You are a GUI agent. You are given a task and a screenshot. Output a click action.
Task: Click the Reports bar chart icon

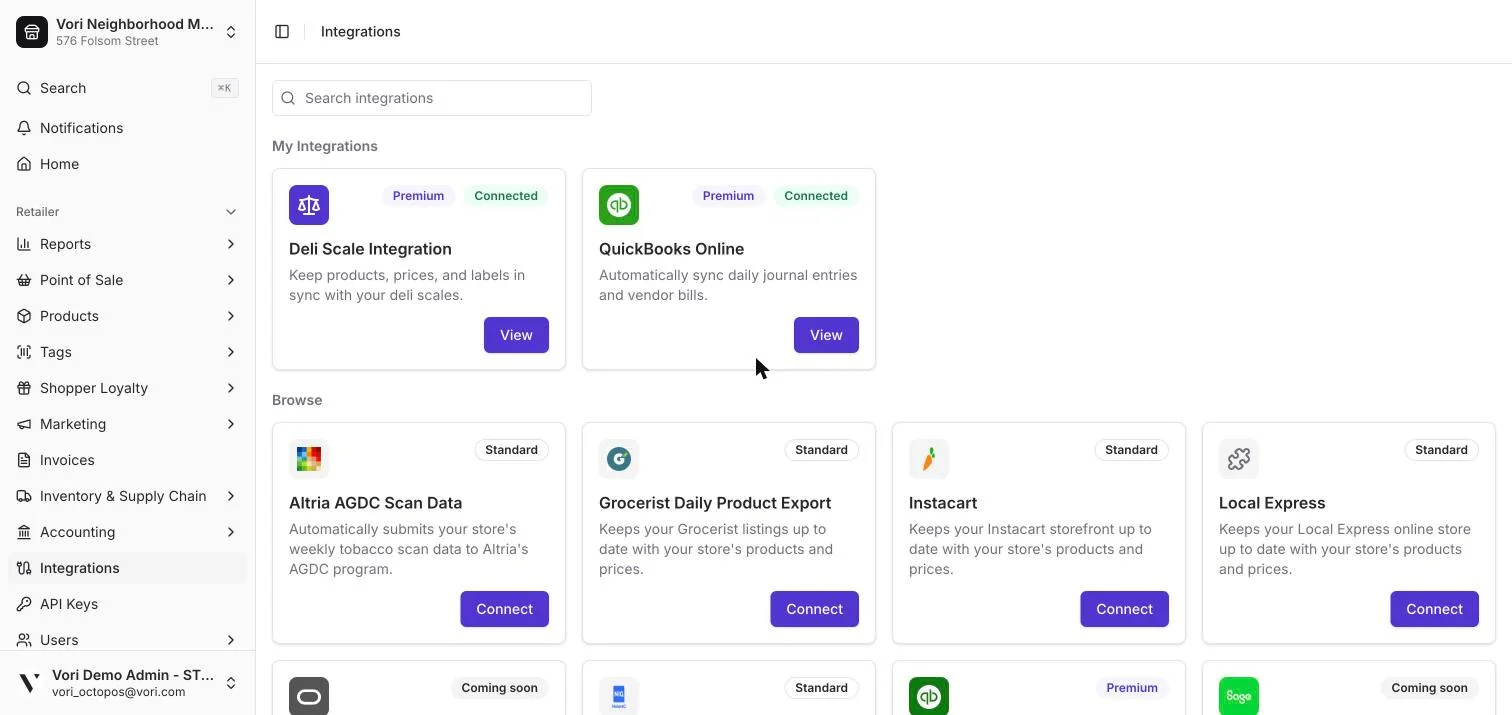[x=24, y=244]
